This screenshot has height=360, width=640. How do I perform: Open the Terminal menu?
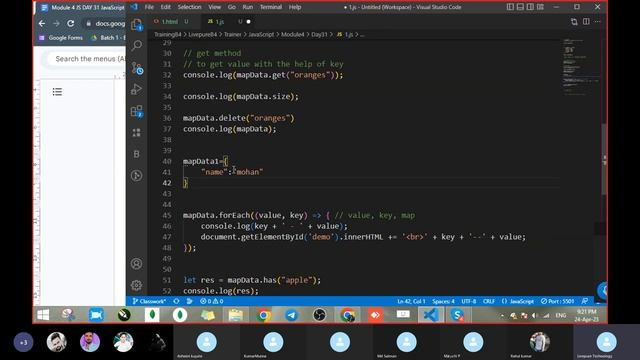coord(271,7)
